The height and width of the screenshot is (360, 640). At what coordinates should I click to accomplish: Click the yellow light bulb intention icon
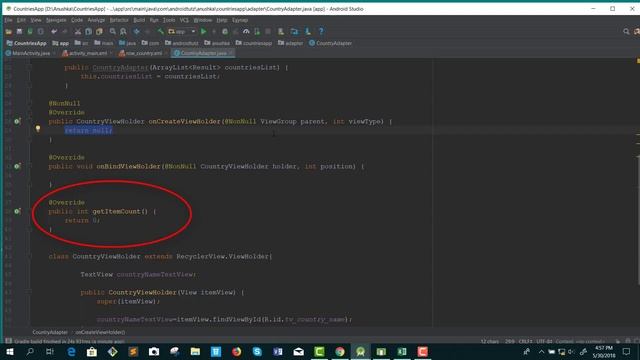(38, 129)
